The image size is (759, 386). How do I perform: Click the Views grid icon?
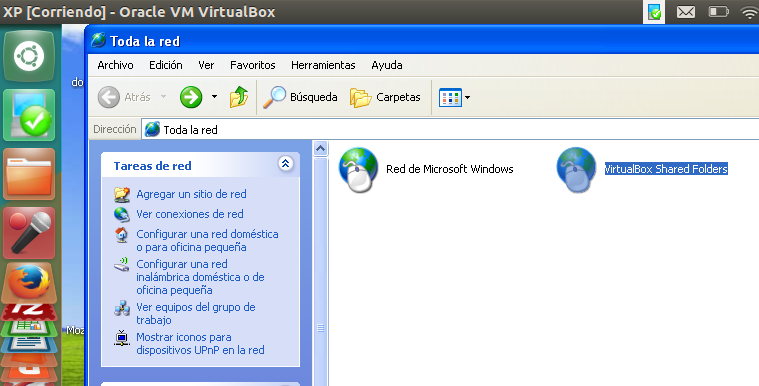click(450, 97)
